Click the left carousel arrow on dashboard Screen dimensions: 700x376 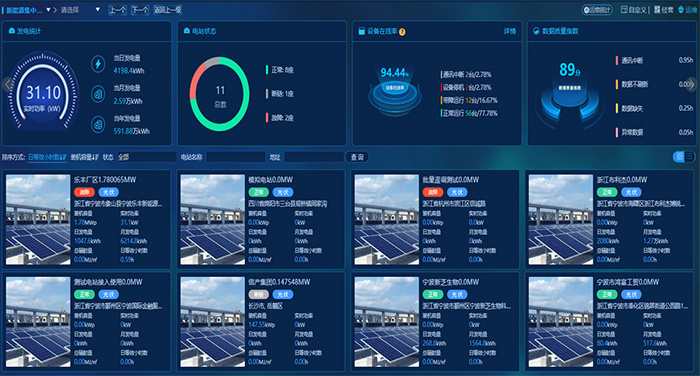pyautogui.click(x=7, y=84)
